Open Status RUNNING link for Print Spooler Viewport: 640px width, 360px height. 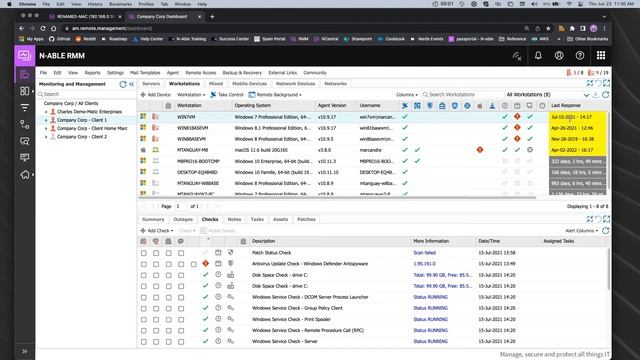pos(430,319)
